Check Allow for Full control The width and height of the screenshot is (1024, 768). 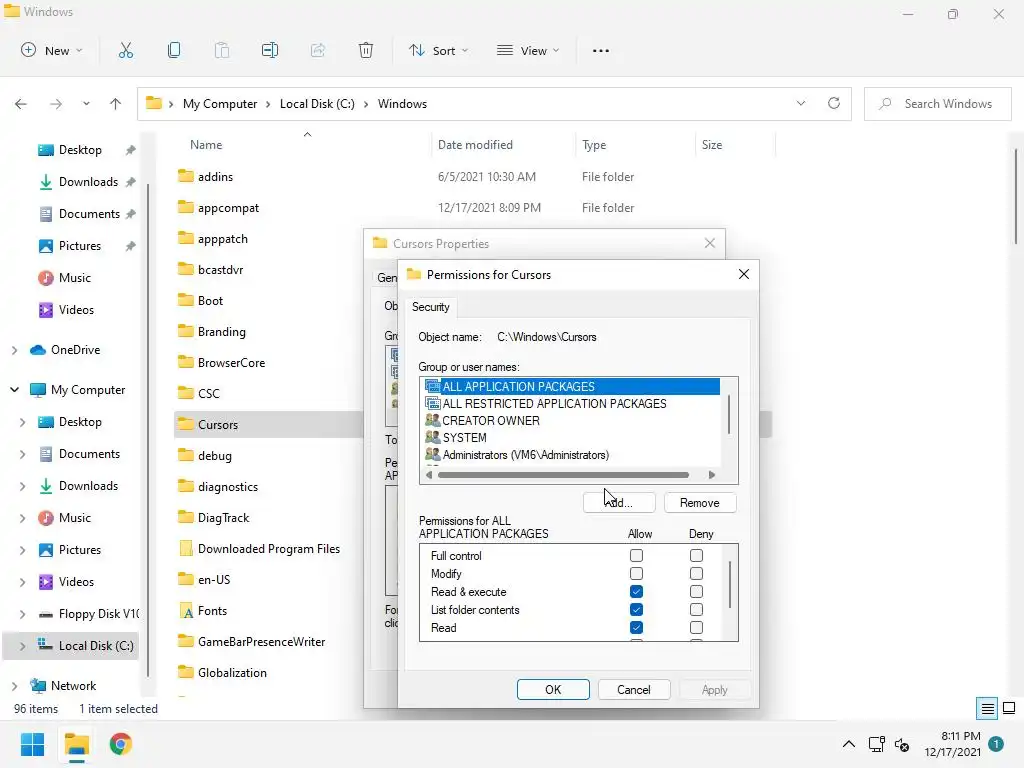coord(636,556)
